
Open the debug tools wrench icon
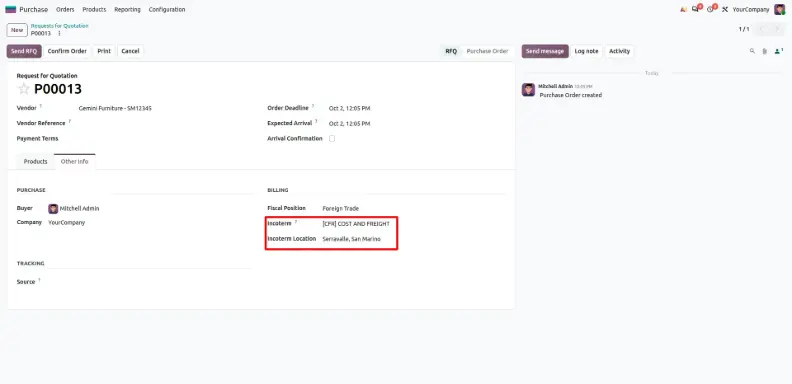pyautogui.click(x=725, y=9)
